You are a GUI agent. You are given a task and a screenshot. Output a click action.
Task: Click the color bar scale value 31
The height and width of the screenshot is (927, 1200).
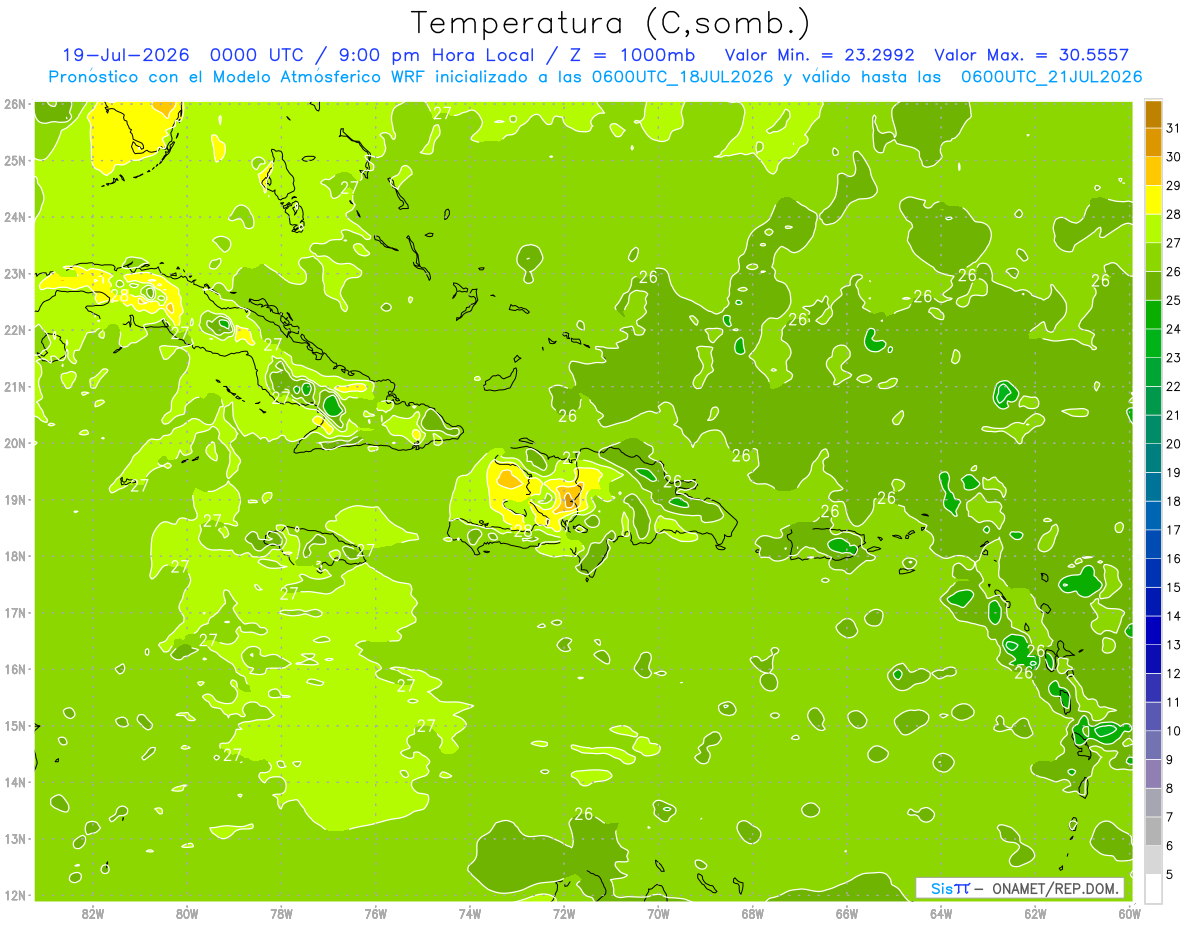tap(1173, 128)
